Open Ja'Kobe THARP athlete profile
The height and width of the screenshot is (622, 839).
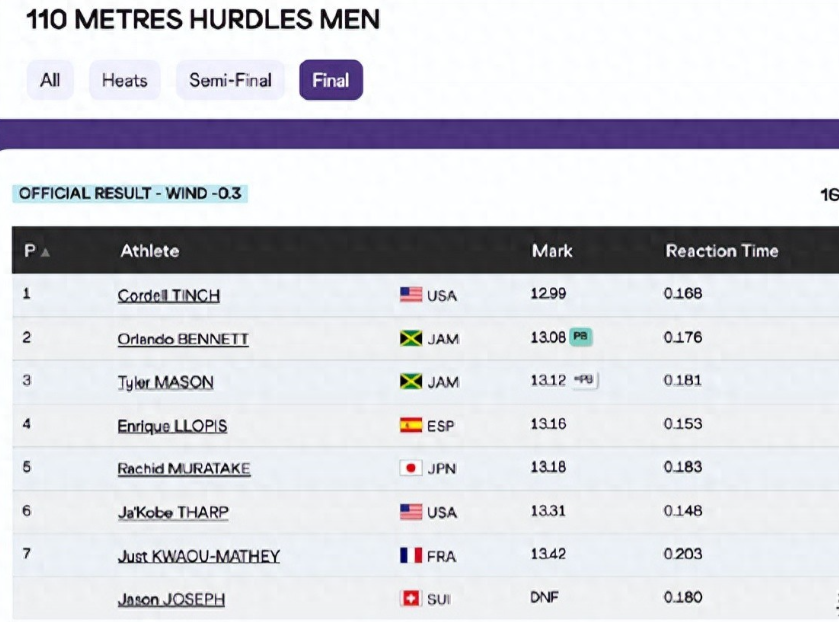pyautogui.click(x=173, y=513)
